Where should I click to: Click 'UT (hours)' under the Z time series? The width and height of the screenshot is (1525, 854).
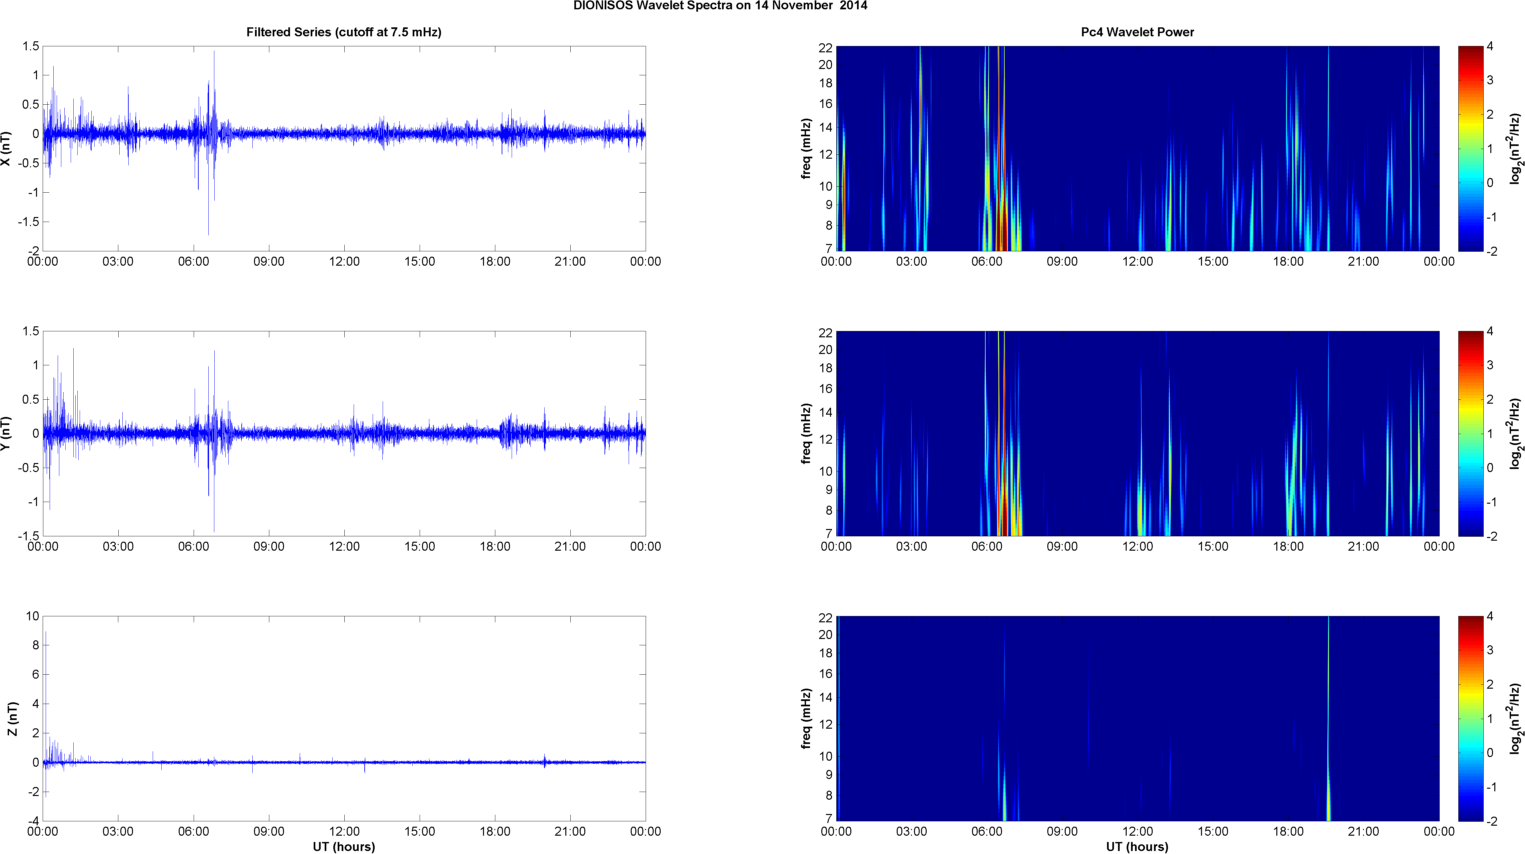pyautogui.click(x=344, y=847)
